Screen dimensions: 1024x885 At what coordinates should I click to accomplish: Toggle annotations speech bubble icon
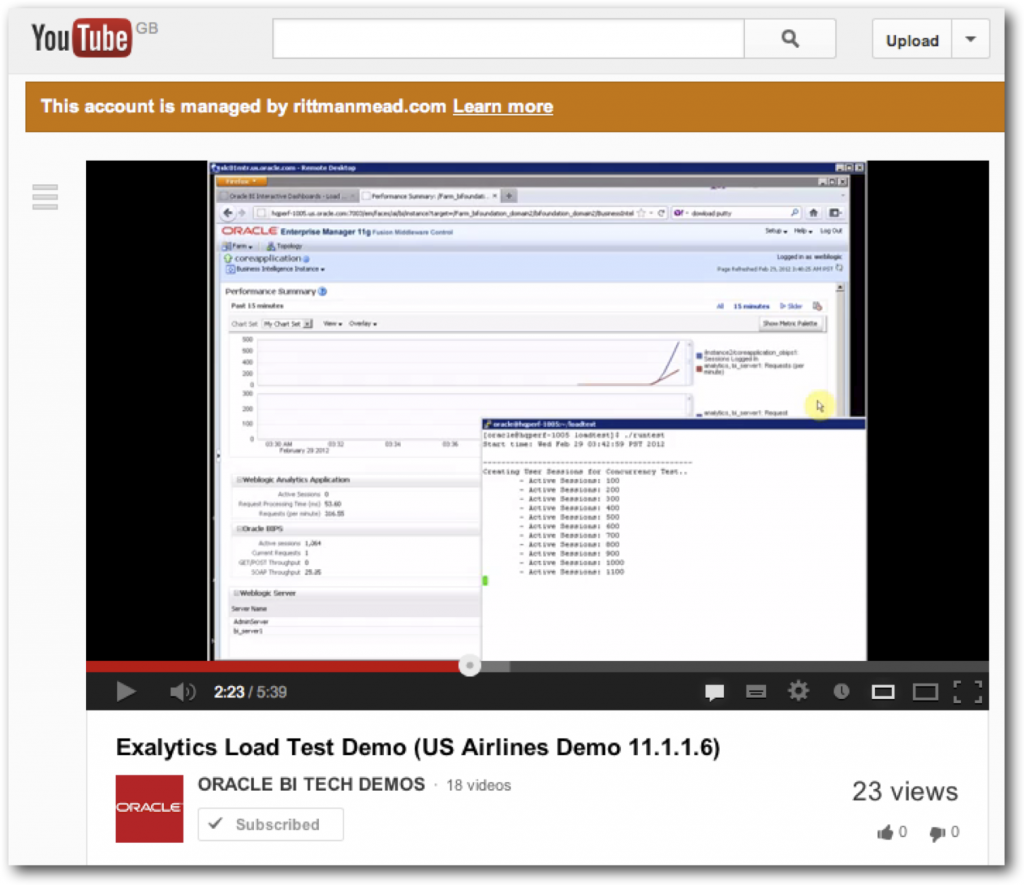coord(714,692)
